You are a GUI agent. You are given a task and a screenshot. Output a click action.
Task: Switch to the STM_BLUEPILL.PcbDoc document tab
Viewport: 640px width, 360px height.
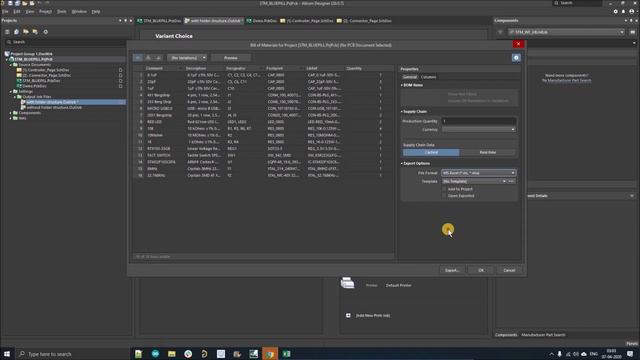159,21
